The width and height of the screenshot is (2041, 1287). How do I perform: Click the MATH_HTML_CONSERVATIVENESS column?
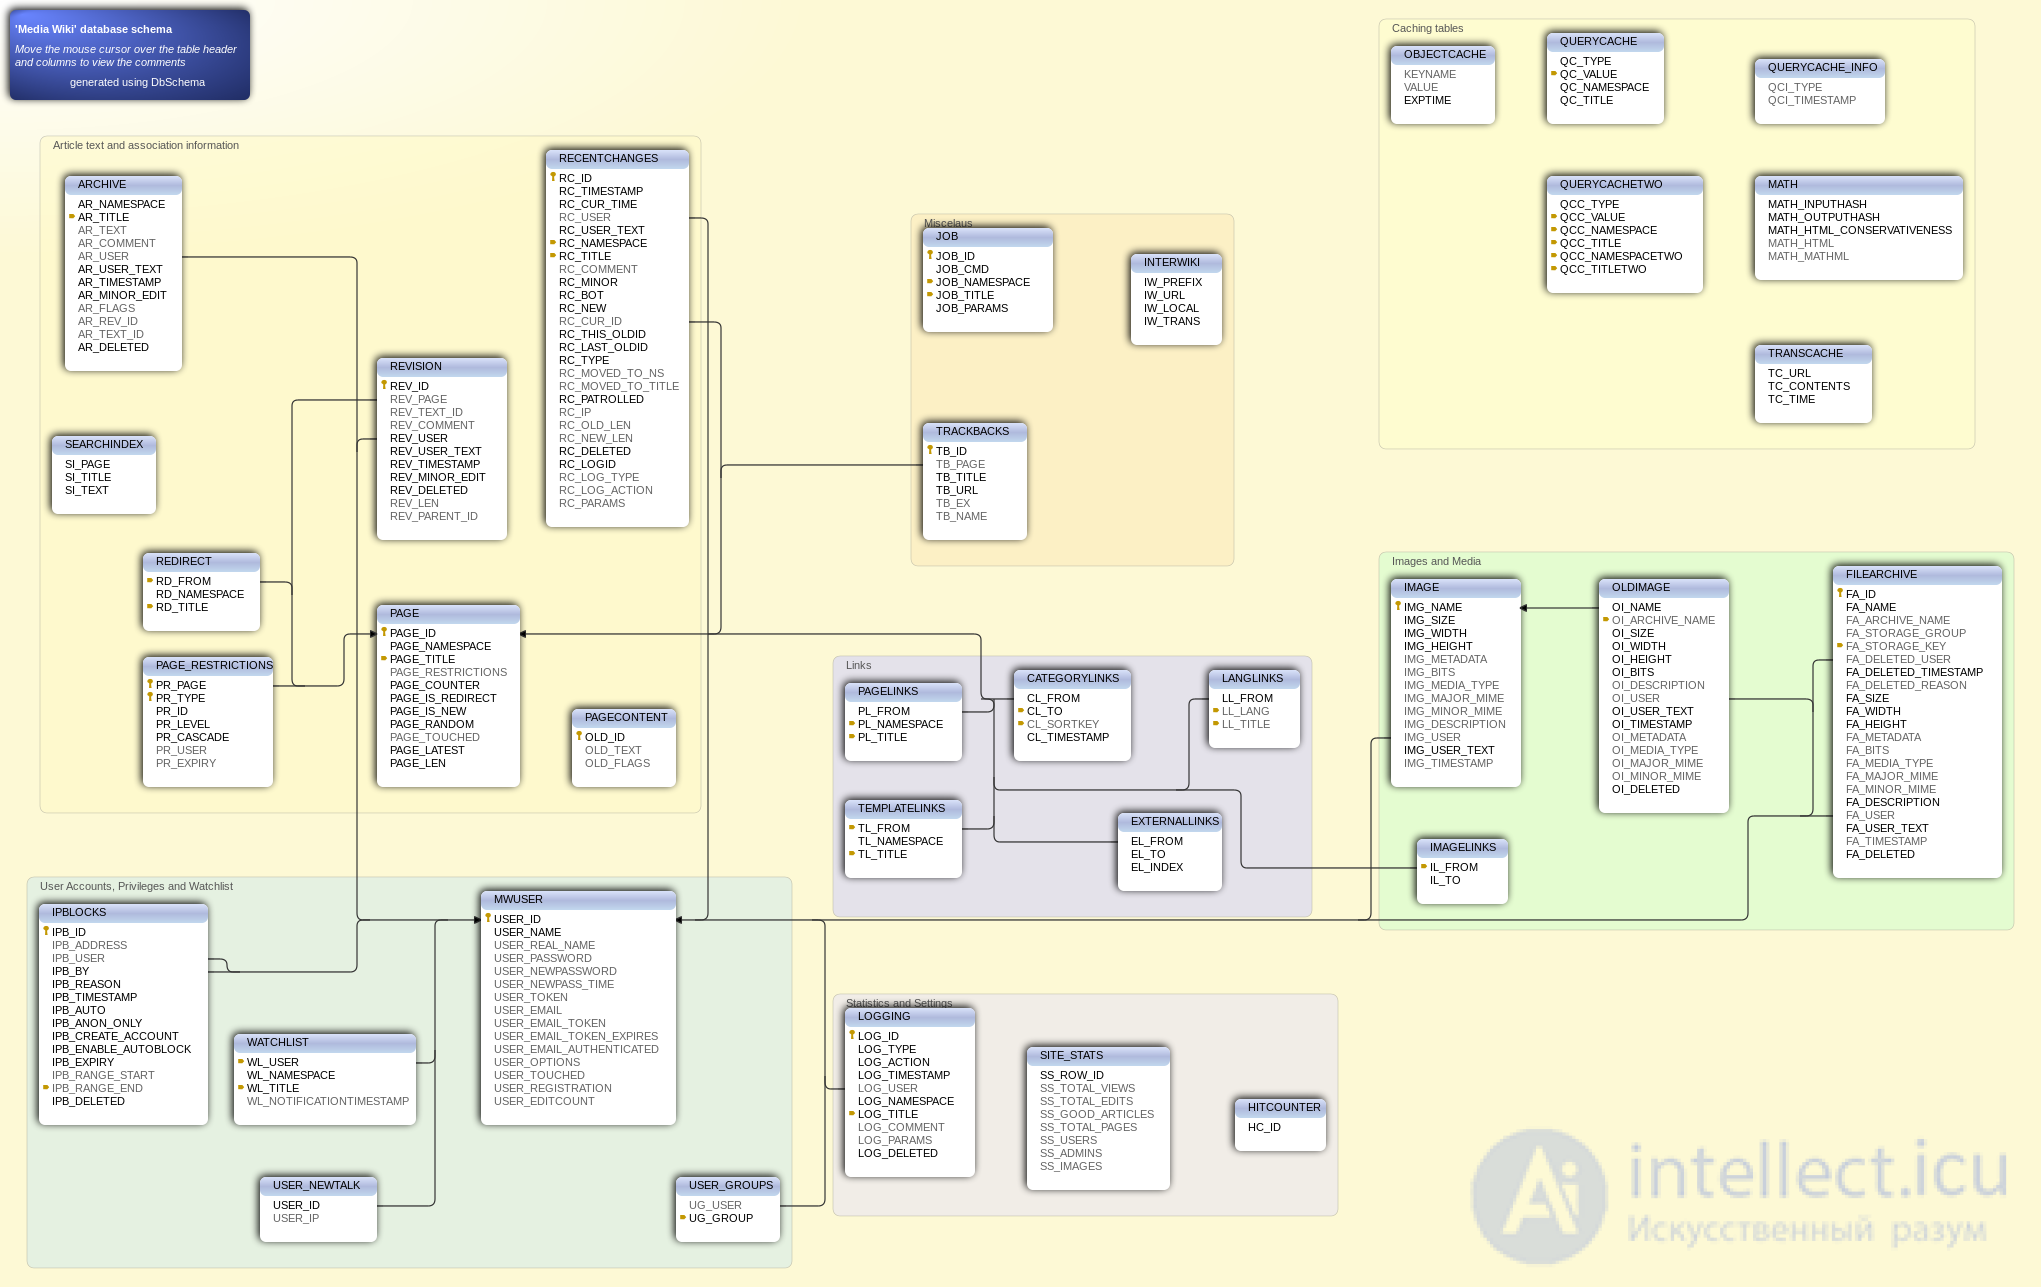point(1860,230)
